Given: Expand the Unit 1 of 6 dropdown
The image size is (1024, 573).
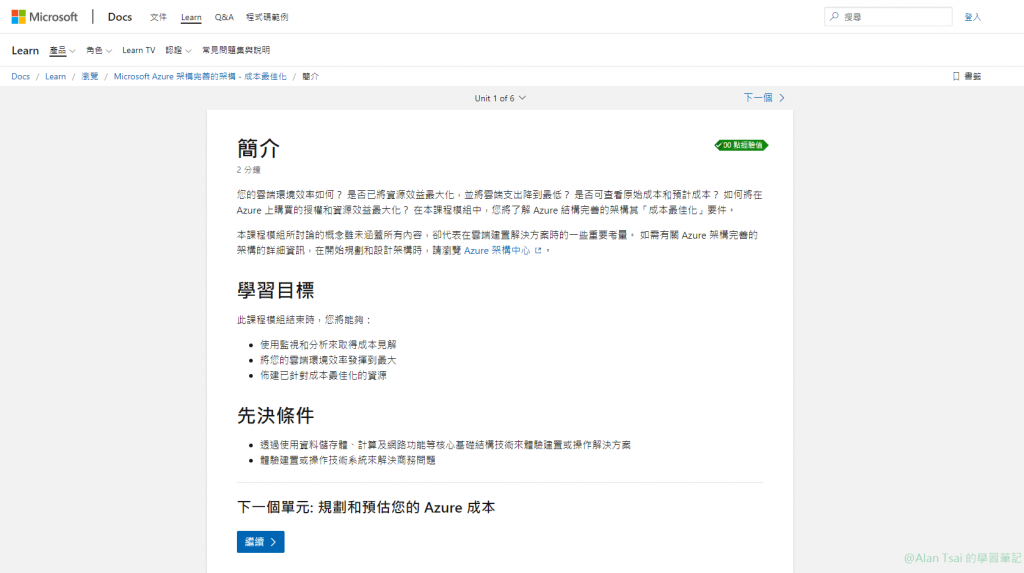Looking at the screenshot, I should tap(500, 98).
